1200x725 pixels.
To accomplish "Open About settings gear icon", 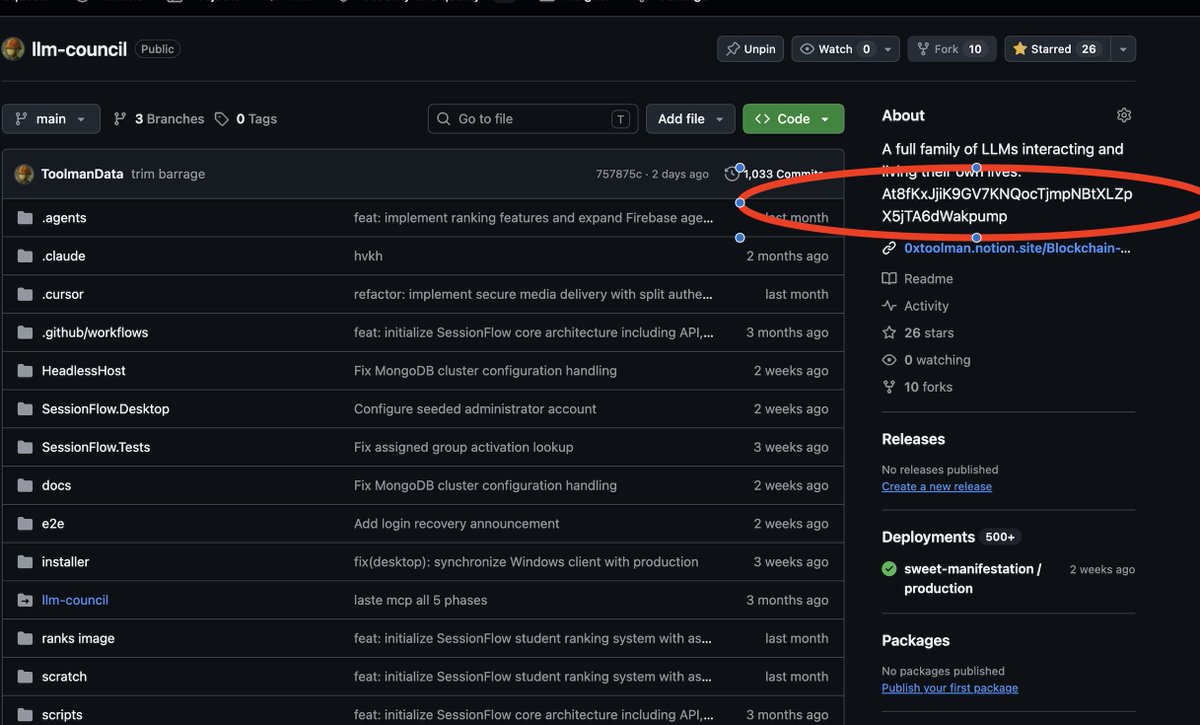I will pyautogui.click(x=1124, y=115).
